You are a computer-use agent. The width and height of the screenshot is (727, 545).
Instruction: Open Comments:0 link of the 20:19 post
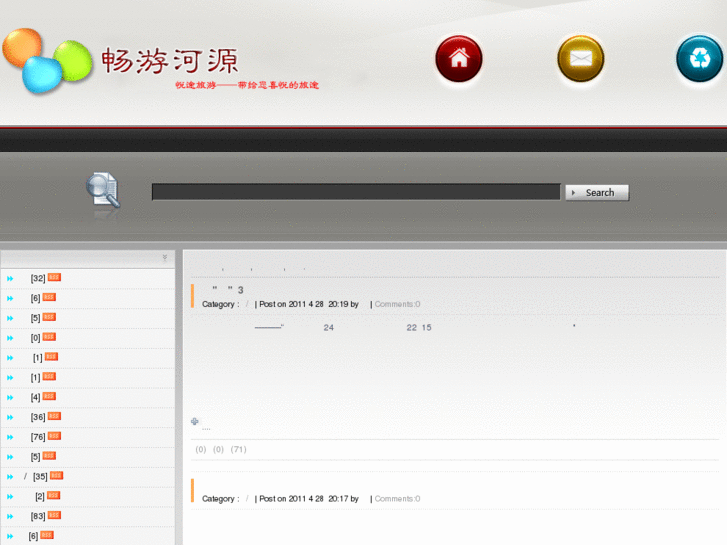pyautogui.click(x=397, y=304)
